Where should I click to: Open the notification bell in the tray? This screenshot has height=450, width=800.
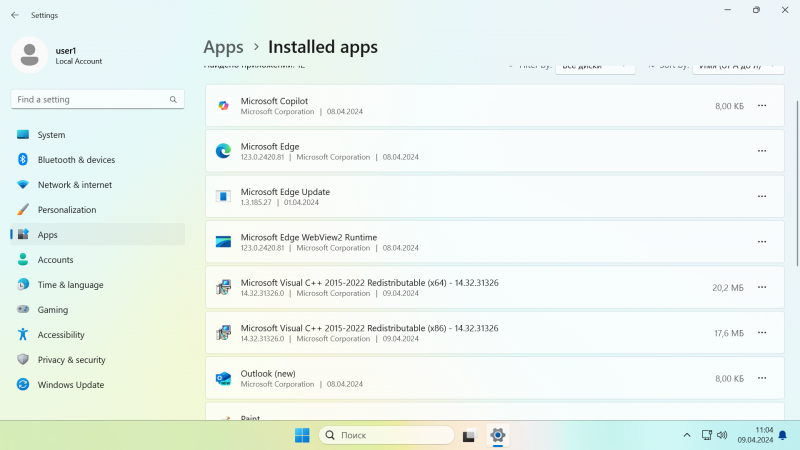(x=783, y=435)
